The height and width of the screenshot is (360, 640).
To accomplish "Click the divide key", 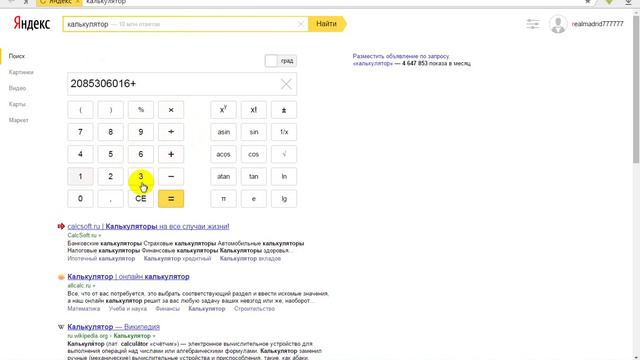I will 171,132.
